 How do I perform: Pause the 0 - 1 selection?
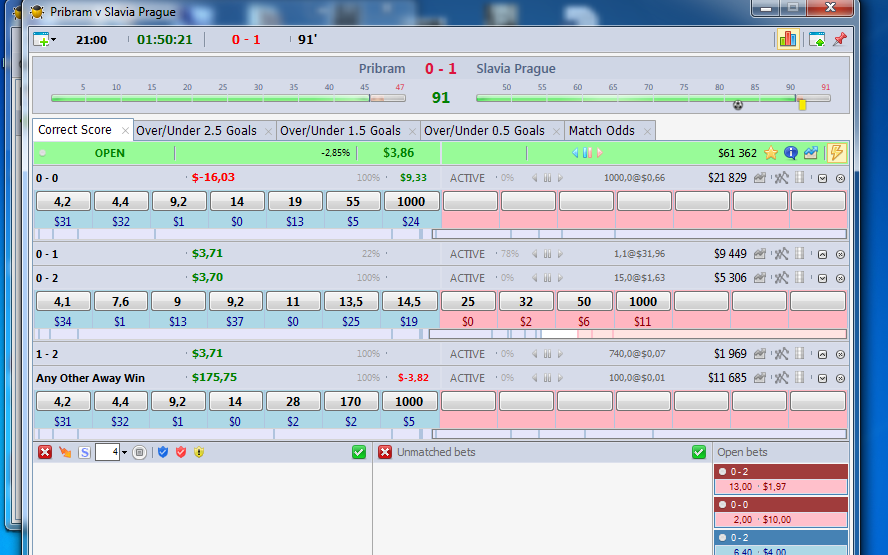(x=547, y=254)
